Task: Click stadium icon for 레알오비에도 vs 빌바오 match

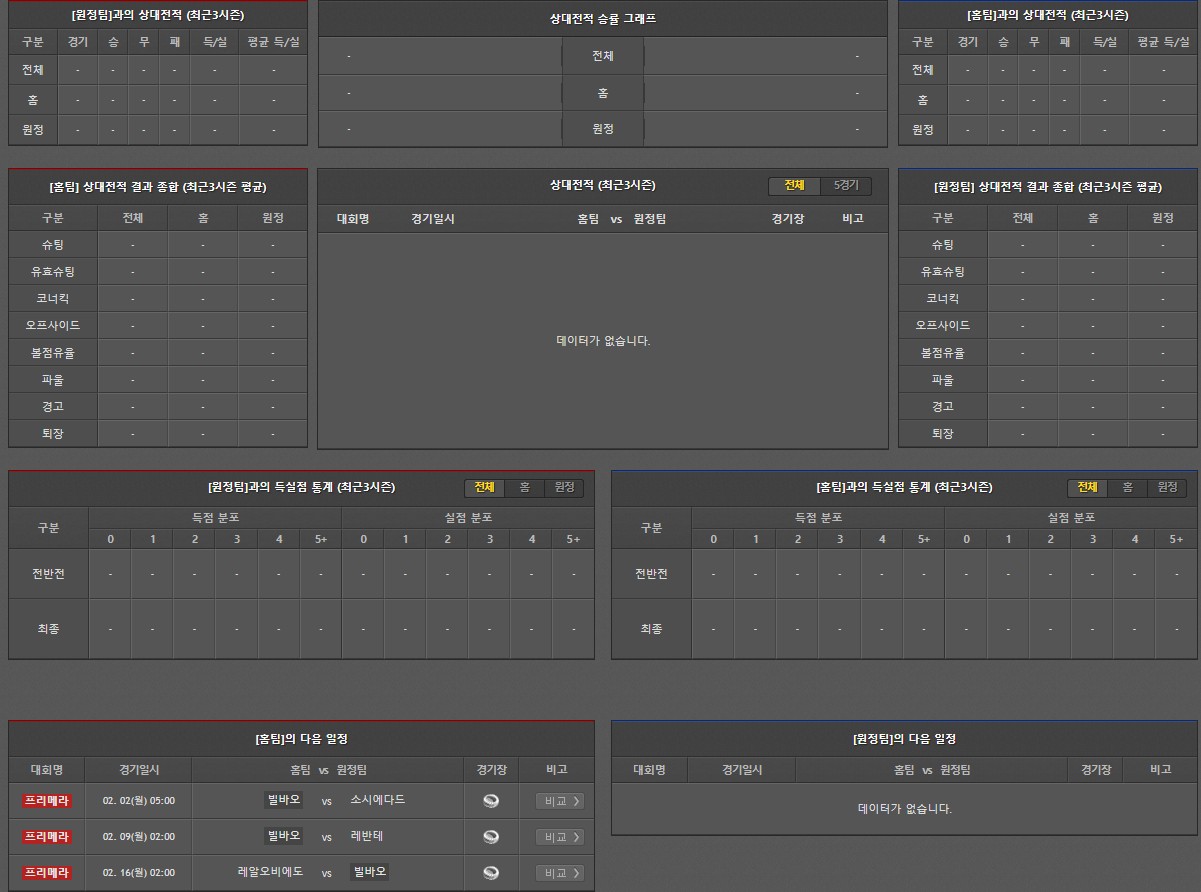Action: coord(490,873)
